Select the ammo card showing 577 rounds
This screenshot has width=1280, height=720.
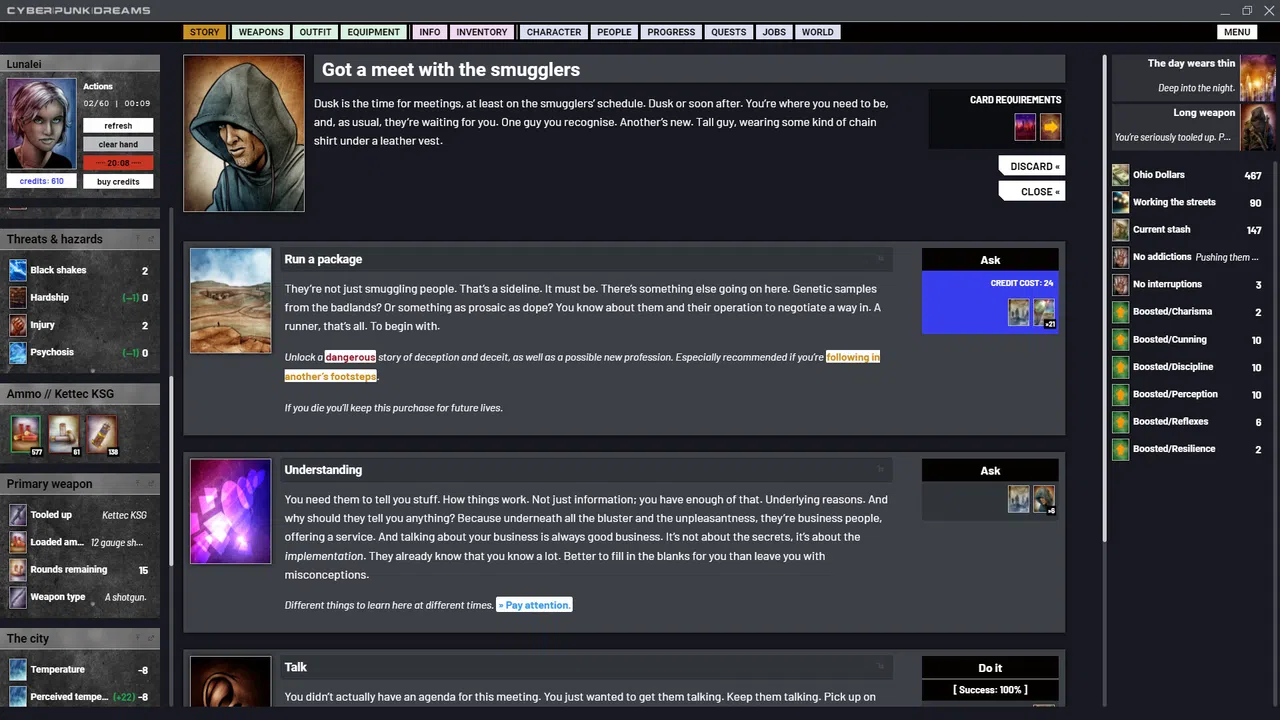click(x=26, y=435)
